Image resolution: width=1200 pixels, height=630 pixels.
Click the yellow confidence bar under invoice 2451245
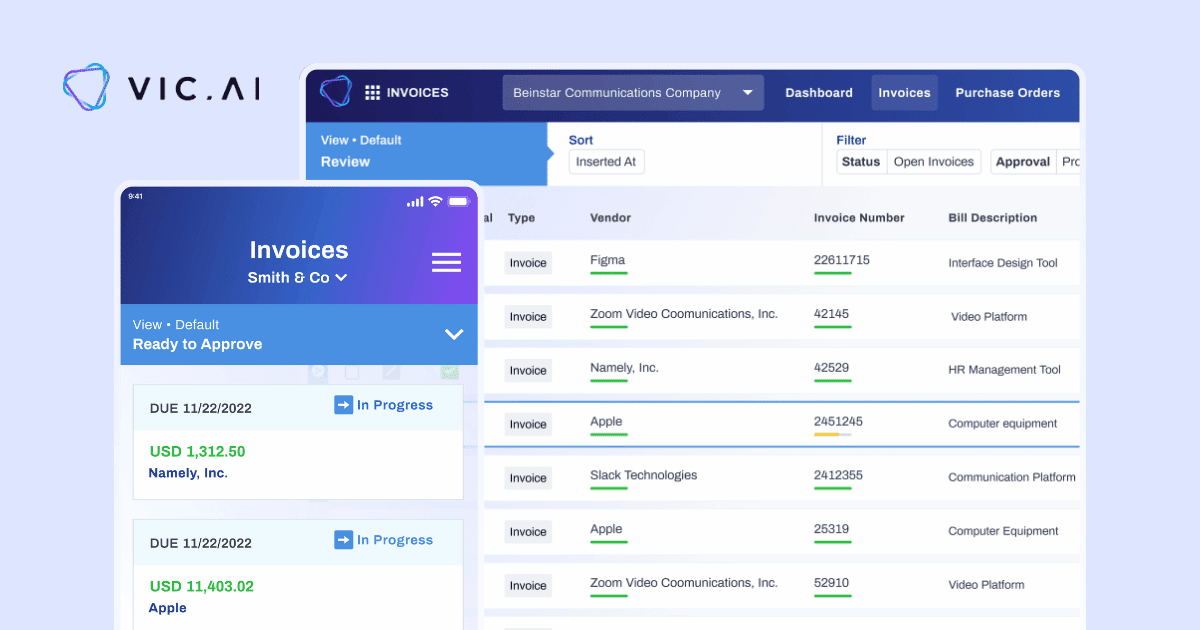[827, 434]
